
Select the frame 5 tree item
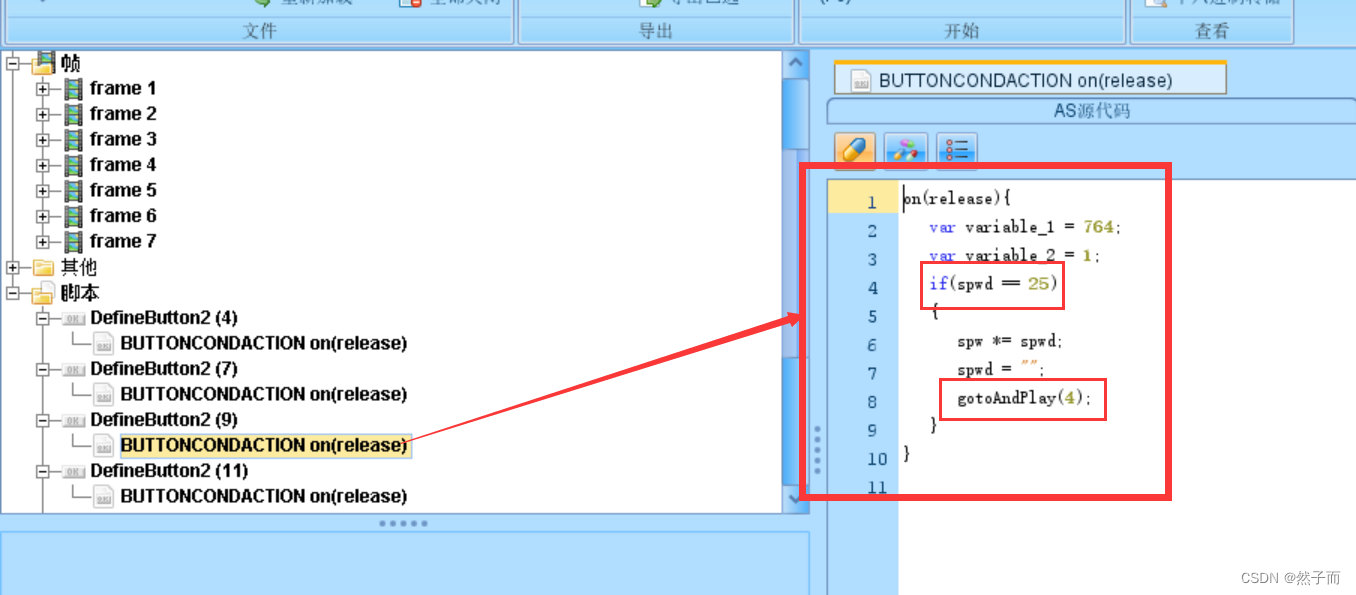(x=122, y=190)
